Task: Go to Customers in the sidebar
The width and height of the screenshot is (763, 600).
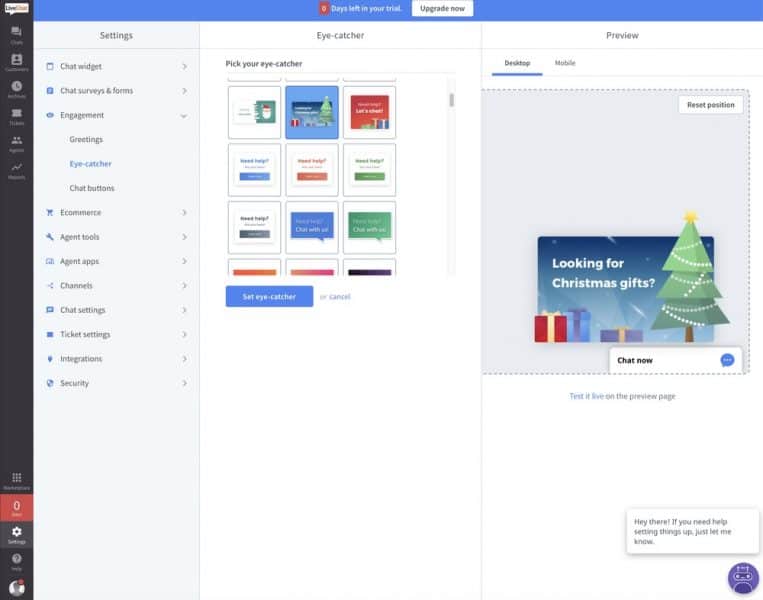Action: [16, 62]
